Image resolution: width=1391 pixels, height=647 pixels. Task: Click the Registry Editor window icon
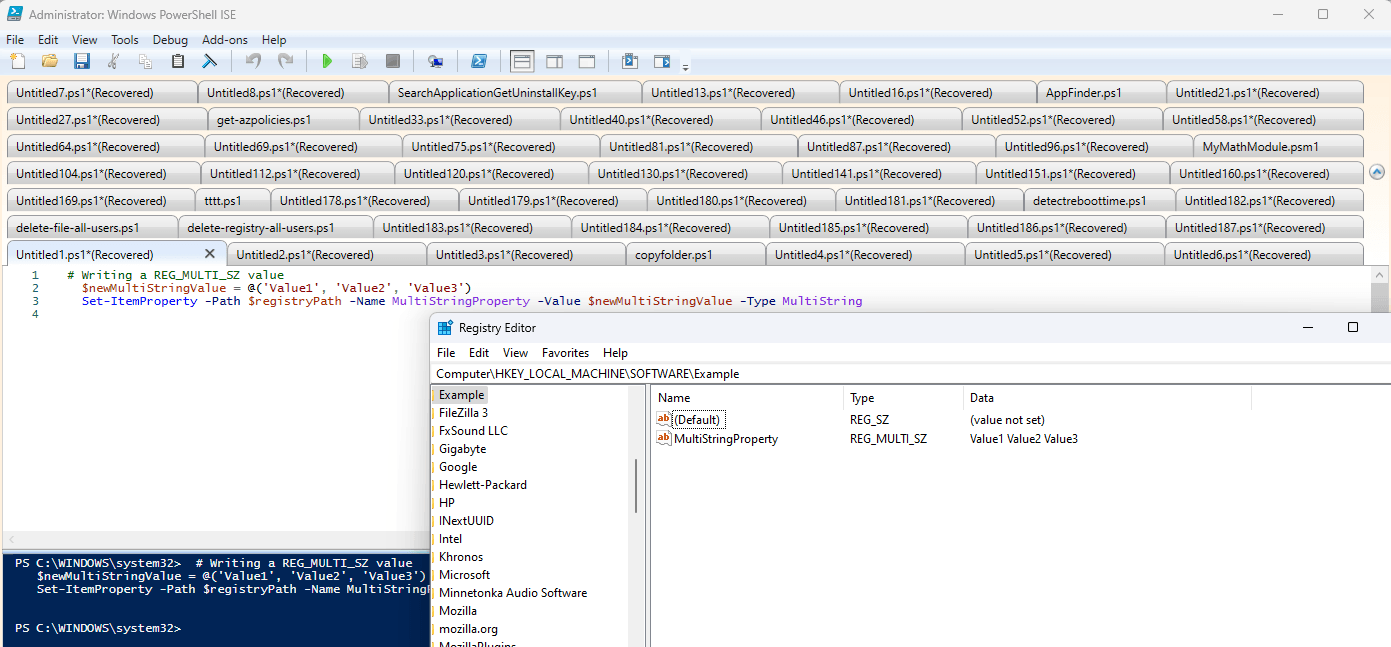click(x=445, y=328)
